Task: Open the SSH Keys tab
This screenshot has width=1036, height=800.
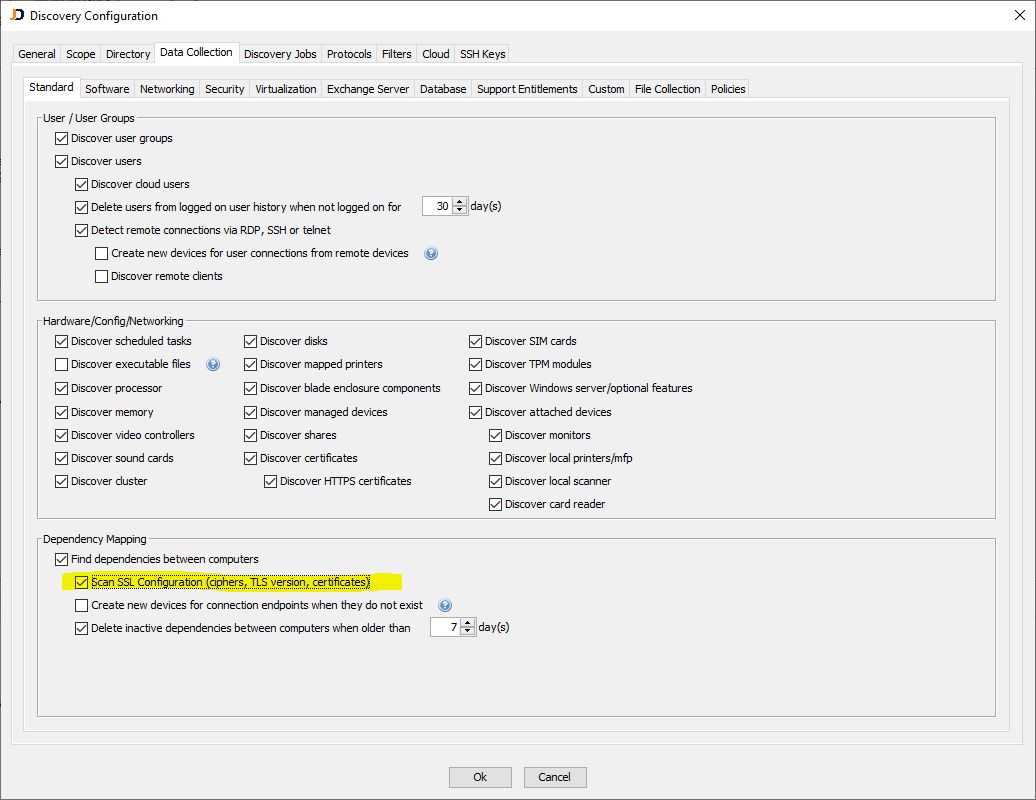Action: tap(481, 54)
